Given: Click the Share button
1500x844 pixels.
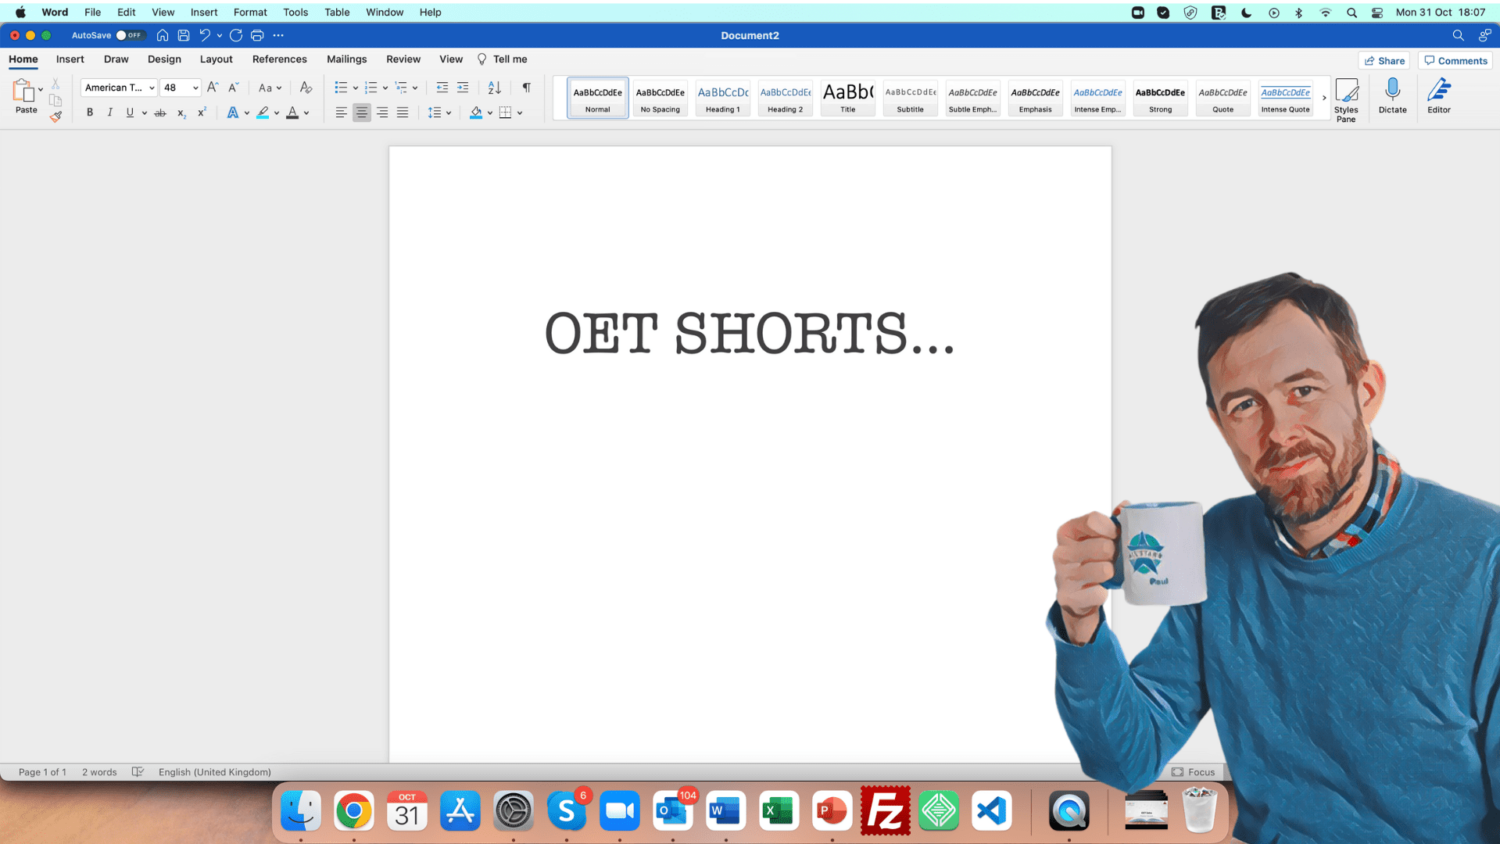Looking at the screenshot, I should click(1384, 61).
